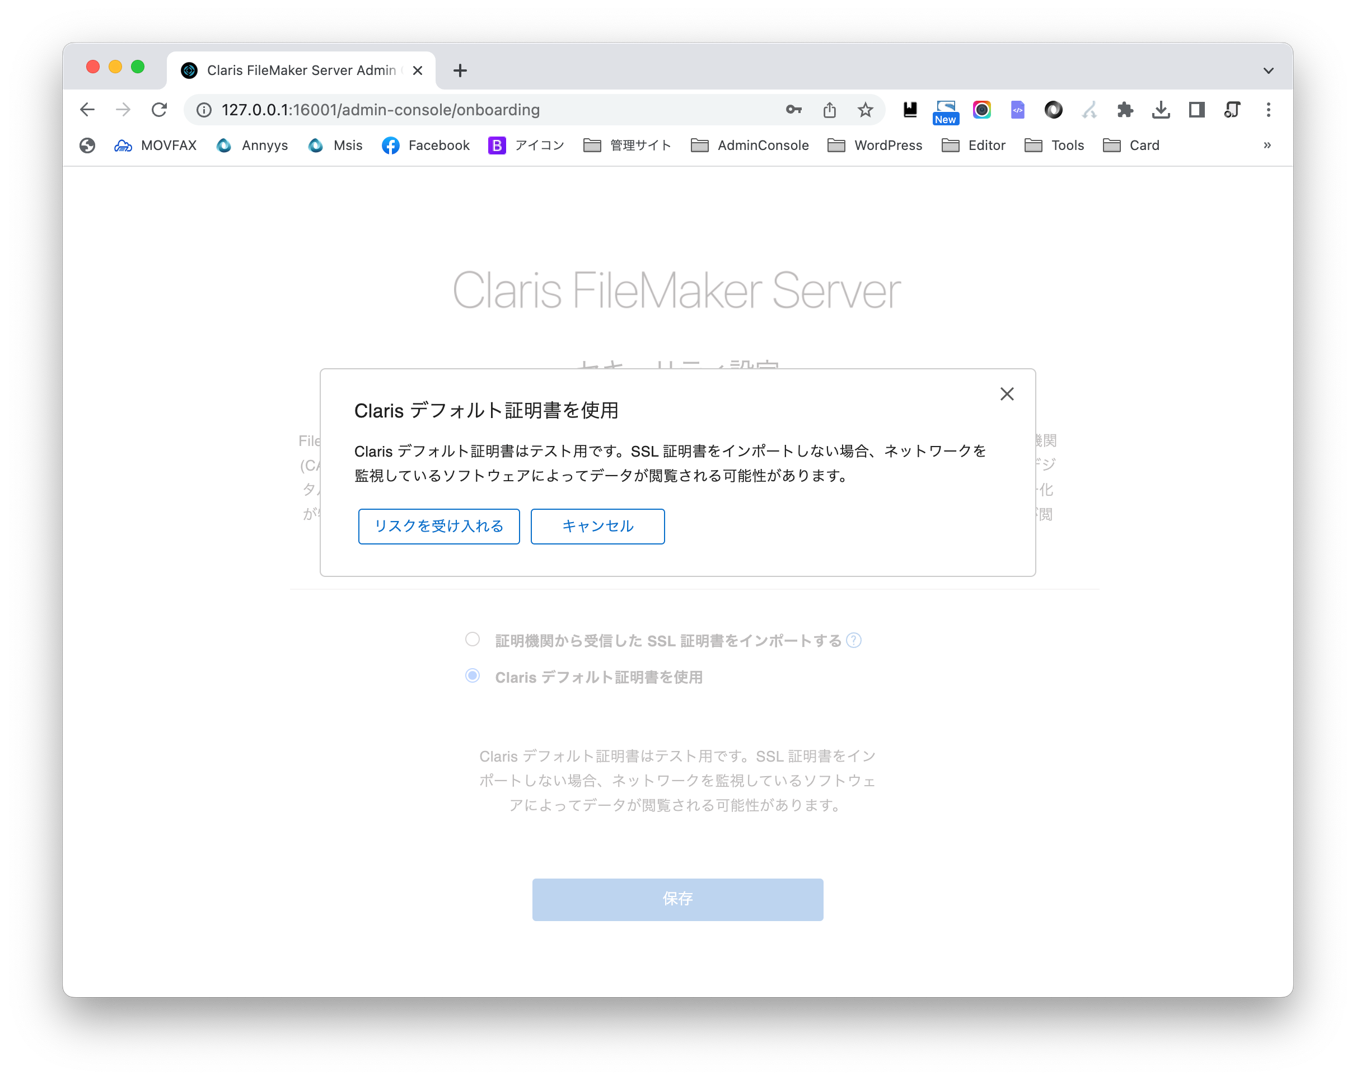The width and height of the screenshot is (1356, 1080).
Task: Open the black bookmark extension icon
Action: pos(910,110)
